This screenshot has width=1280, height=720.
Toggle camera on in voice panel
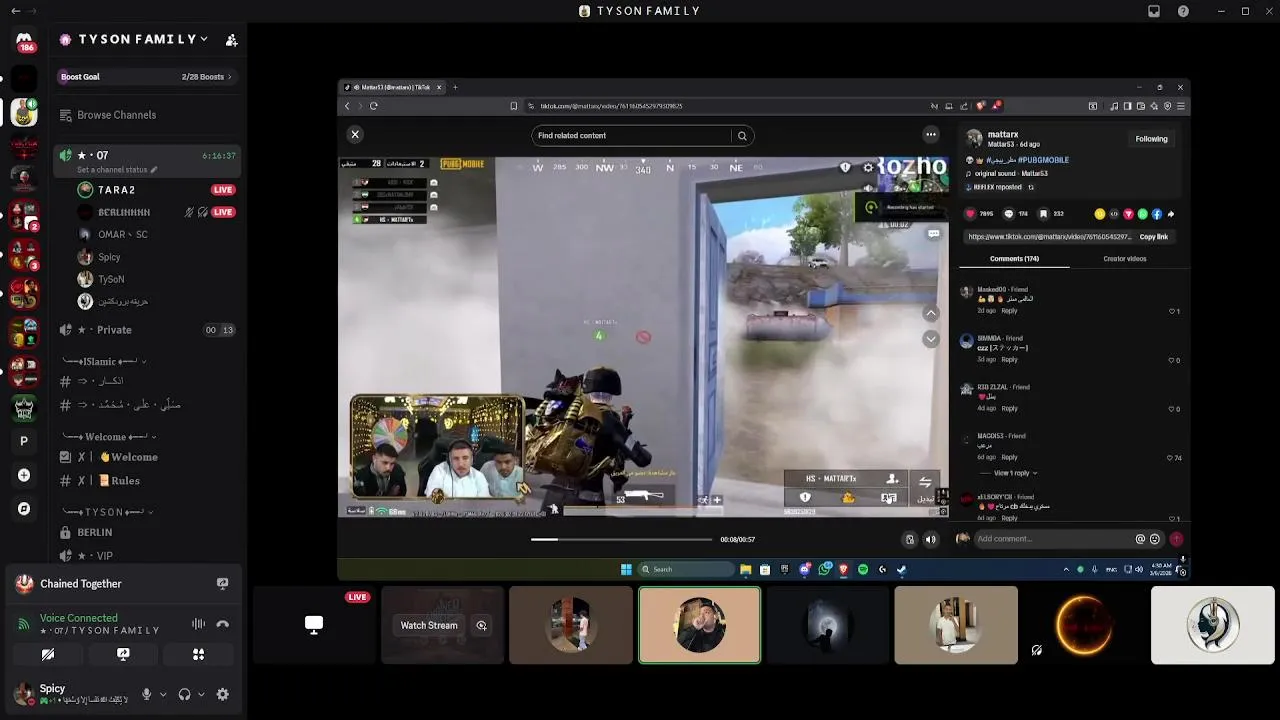[x=47, y=654]
